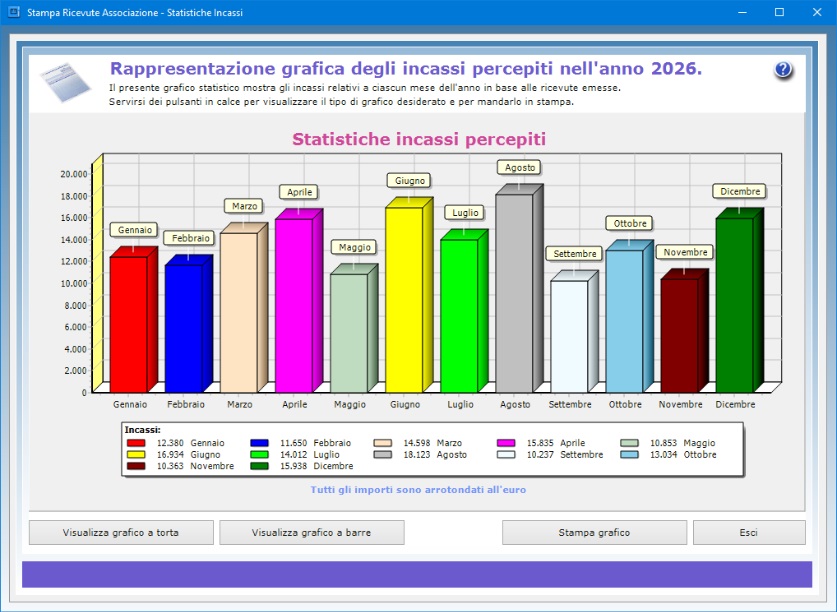
Task: Click the legend value 12.380 for Gennaio
Action: pyautogui.click(x=170, y=443)
